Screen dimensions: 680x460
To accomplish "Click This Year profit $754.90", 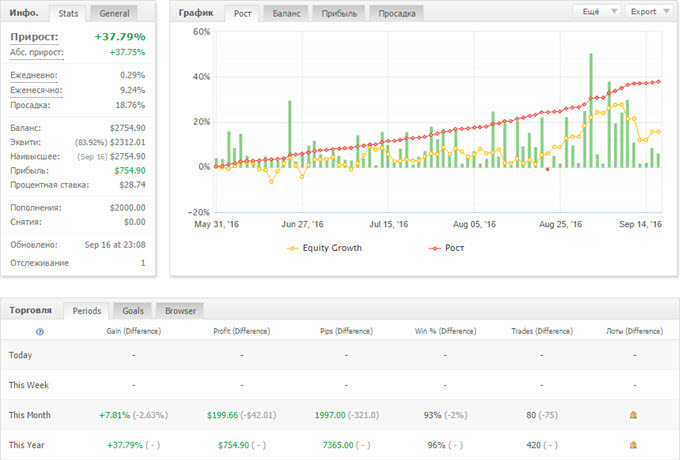I will (x=233, y=445).
